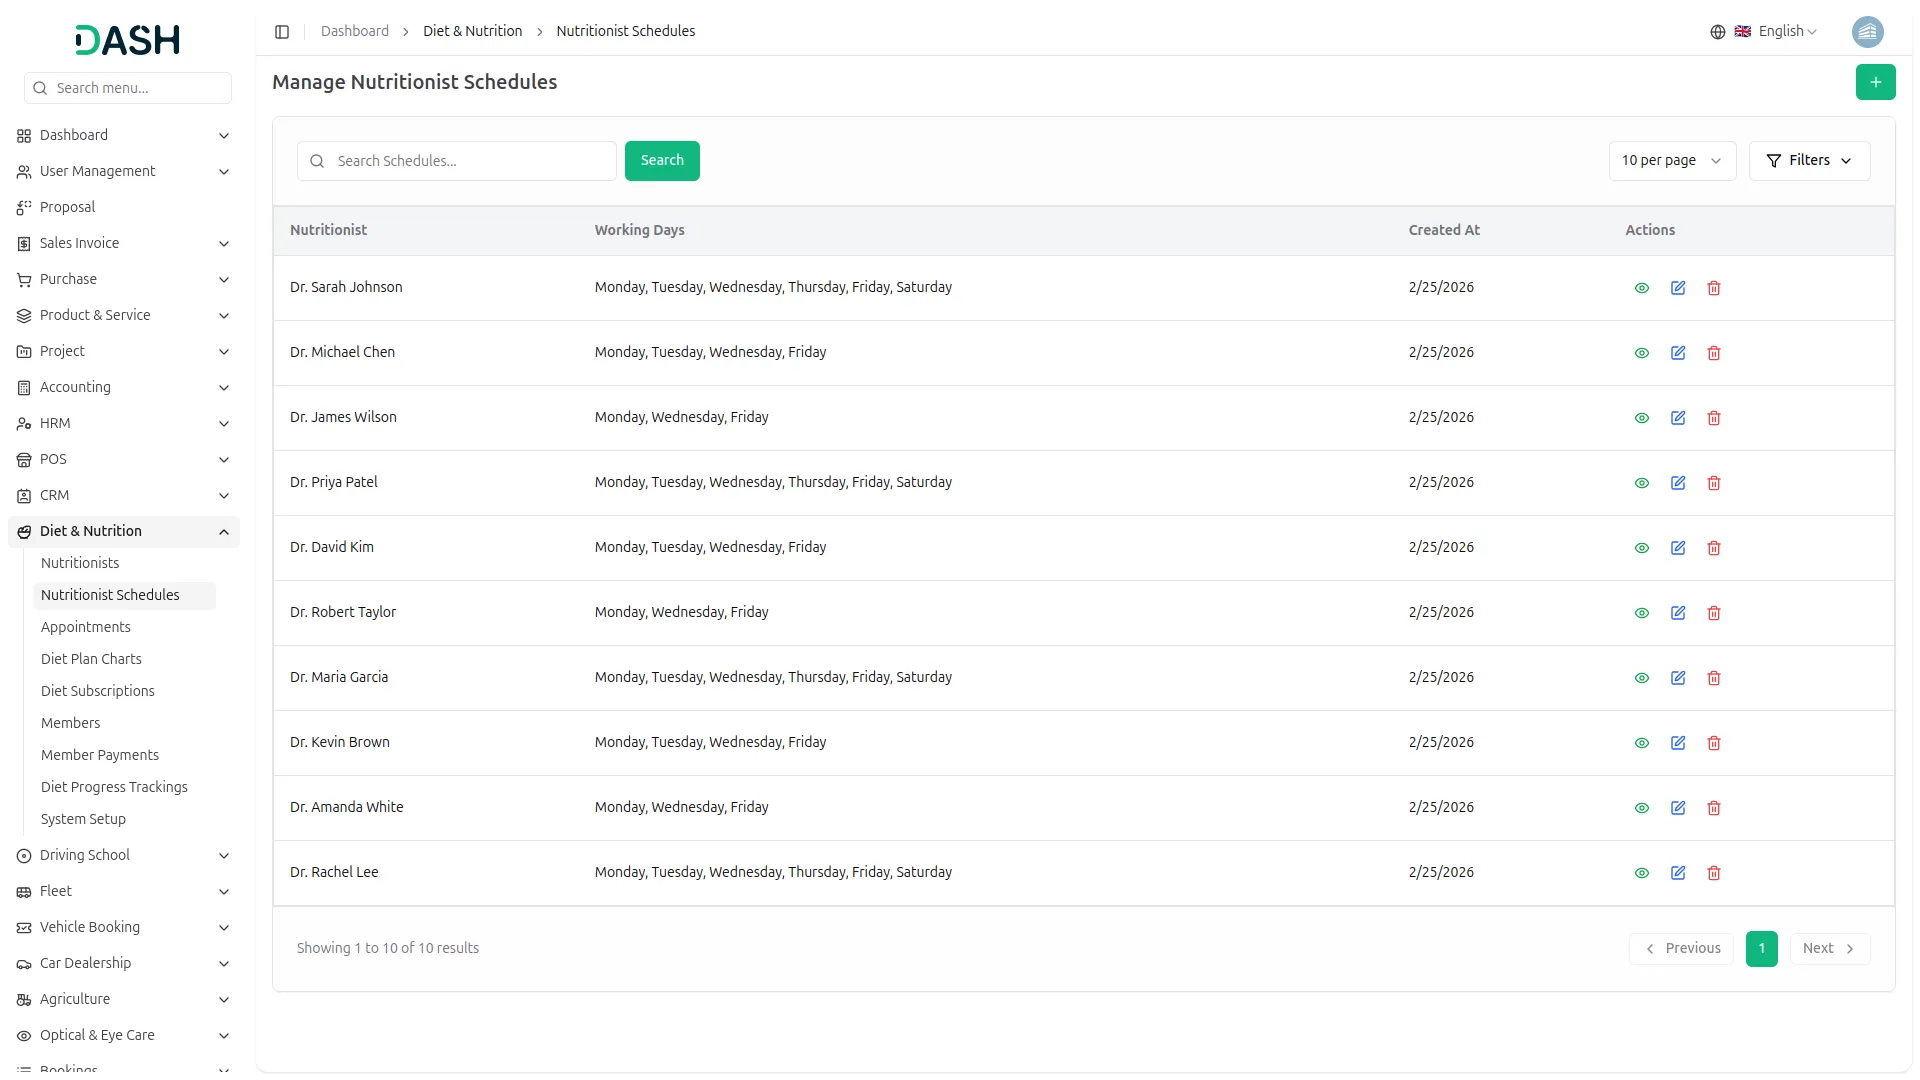1920x1080 pixels.
Task: Click the Next pagination button
Action: [1829, 949]
